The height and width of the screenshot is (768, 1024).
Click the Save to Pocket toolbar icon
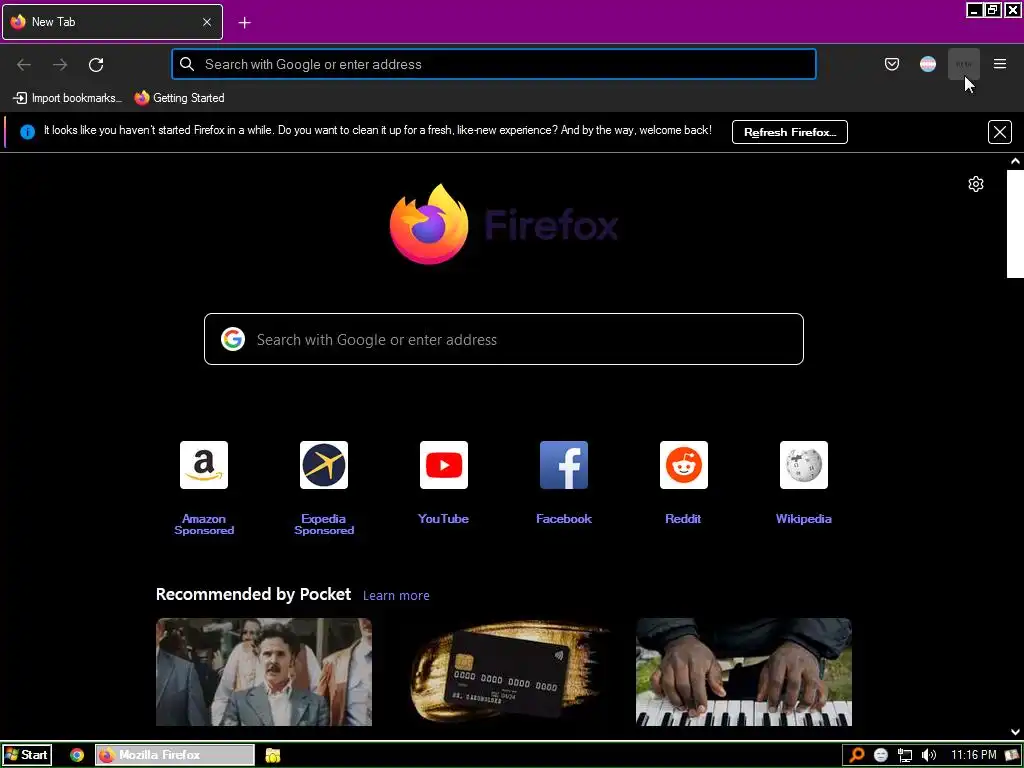click(x=891, y=64)
